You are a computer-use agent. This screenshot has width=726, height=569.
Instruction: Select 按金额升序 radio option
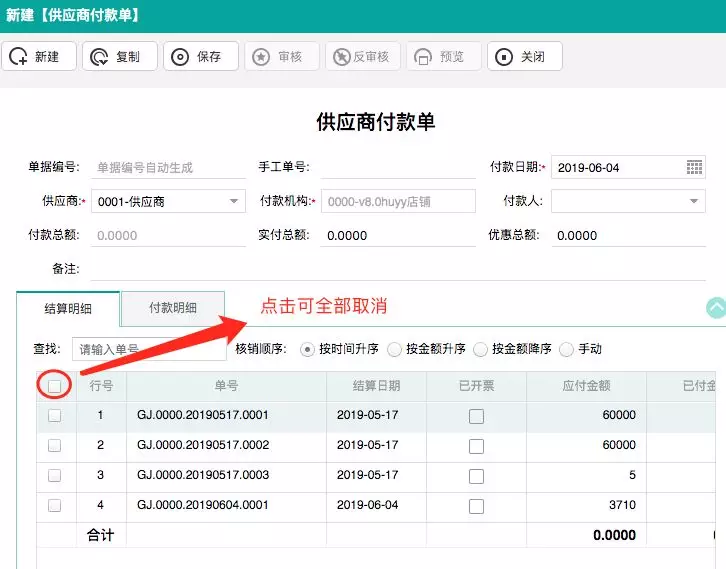395,349
